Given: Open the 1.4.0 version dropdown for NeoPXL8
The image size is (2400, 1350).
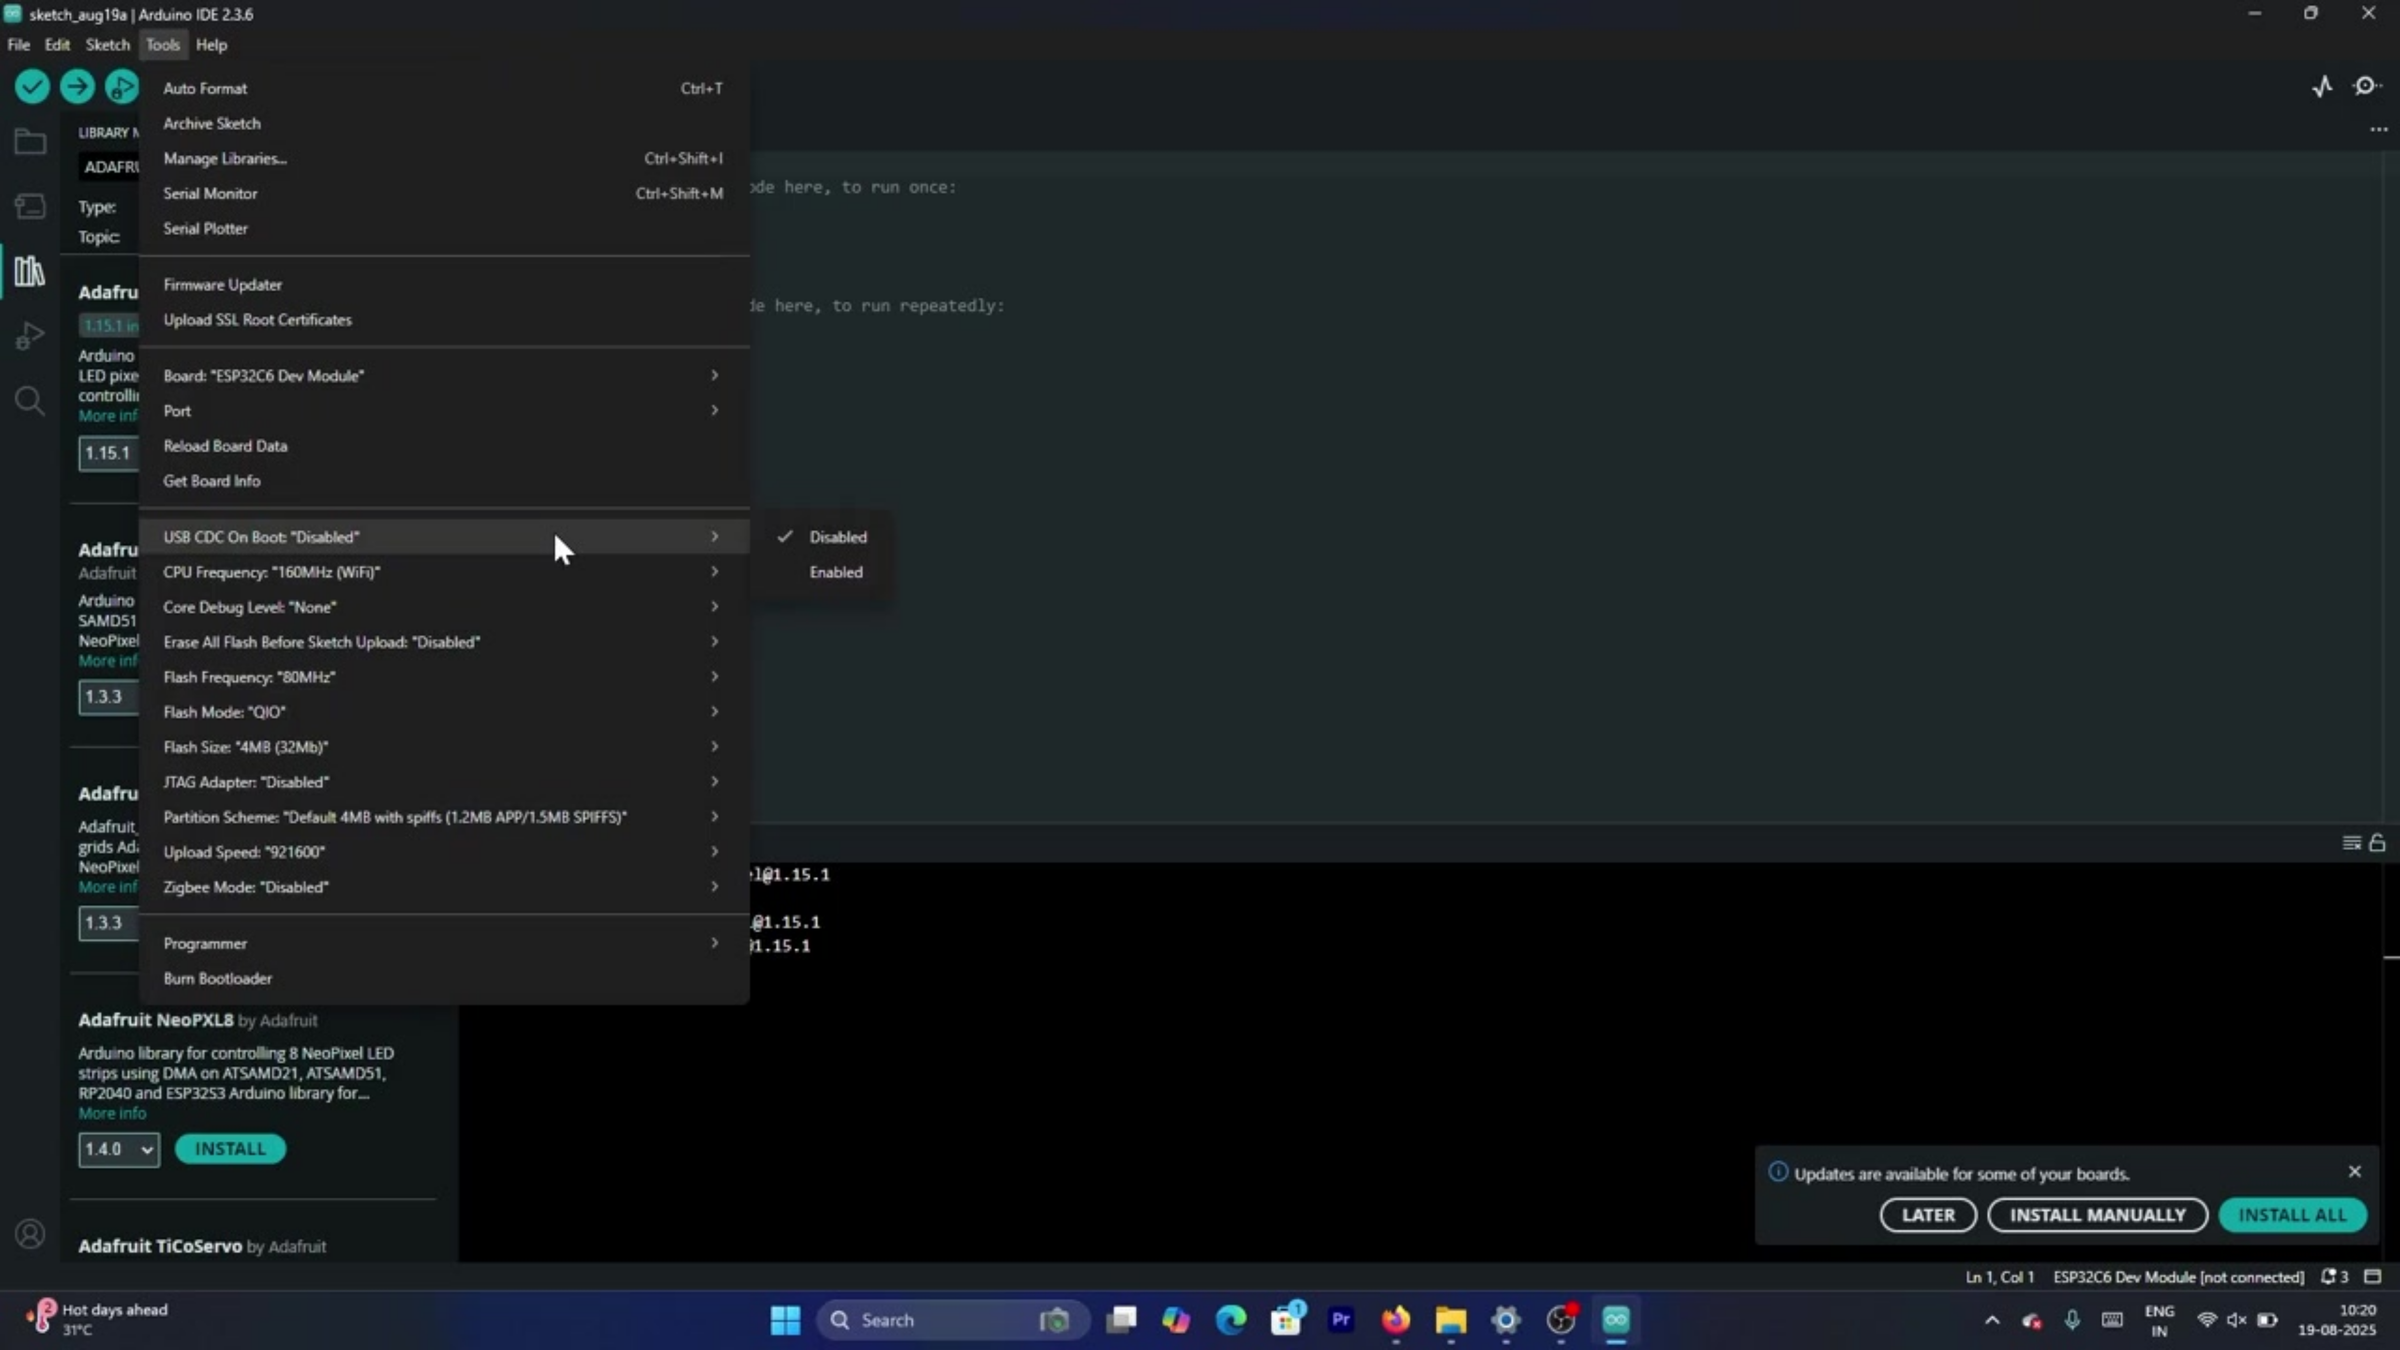Looking at the screenshot, I should (x=119, y=1149).
